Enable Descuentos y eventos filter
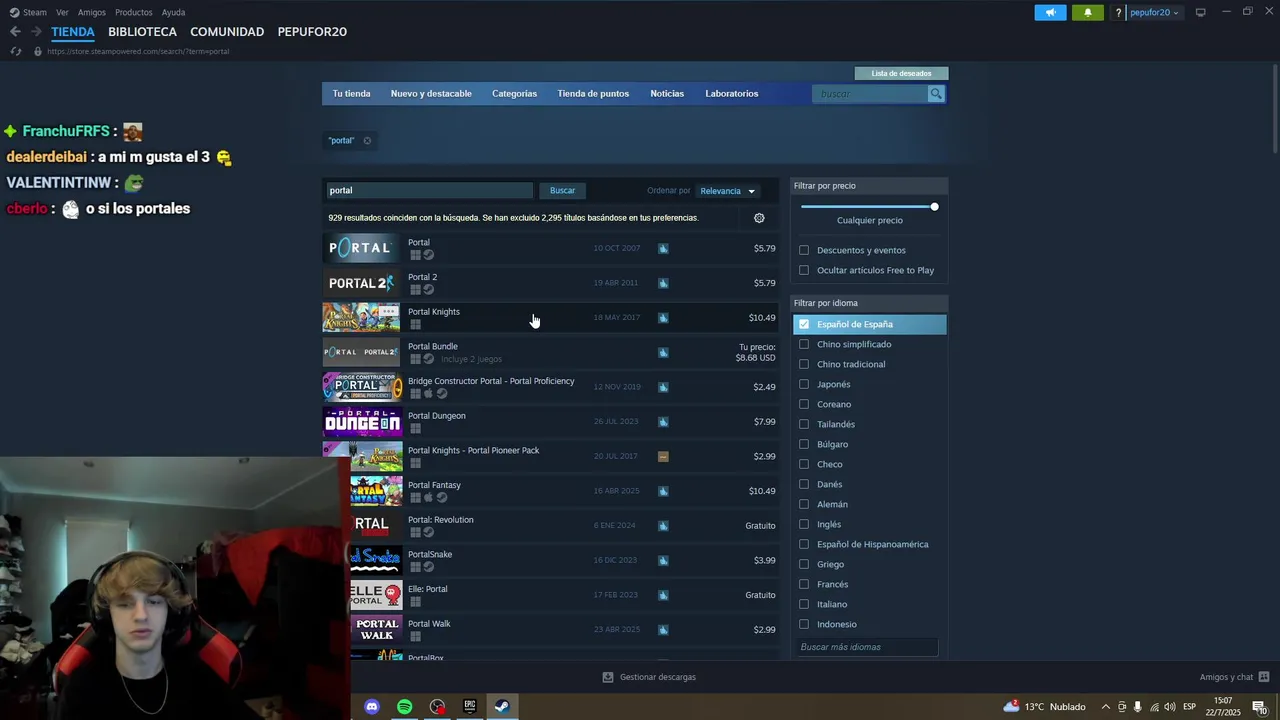The width and height of the screenshot is (1280, 720). click(x=804, y=250)
